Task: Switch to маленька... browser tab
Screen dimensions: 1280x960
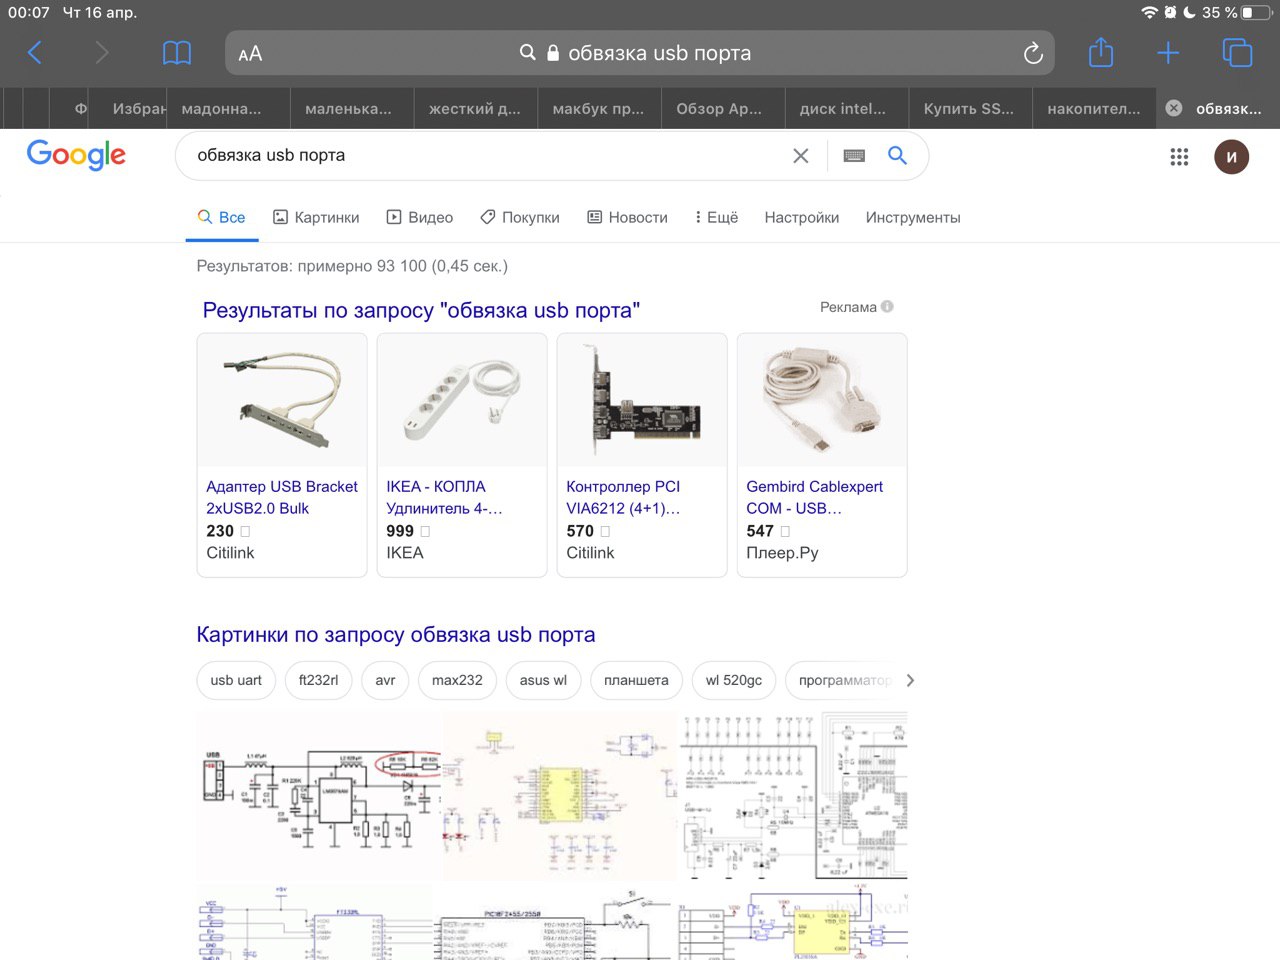Action: coord(352,108)
